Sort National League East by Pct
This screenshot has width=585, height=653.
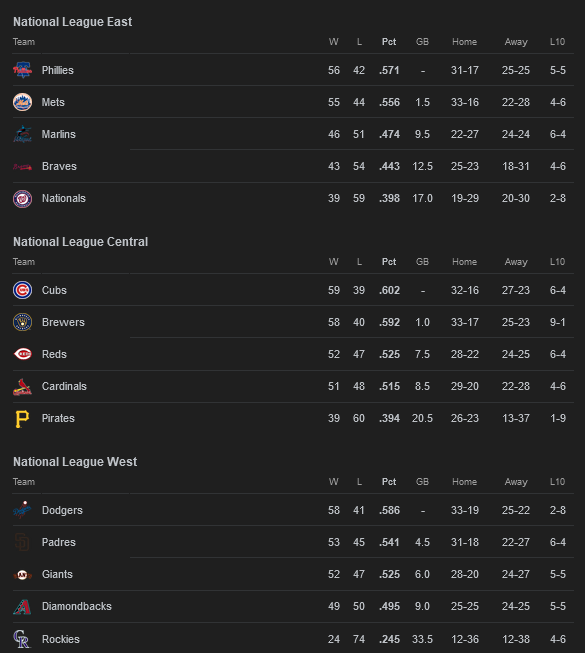tap(389, 42)
